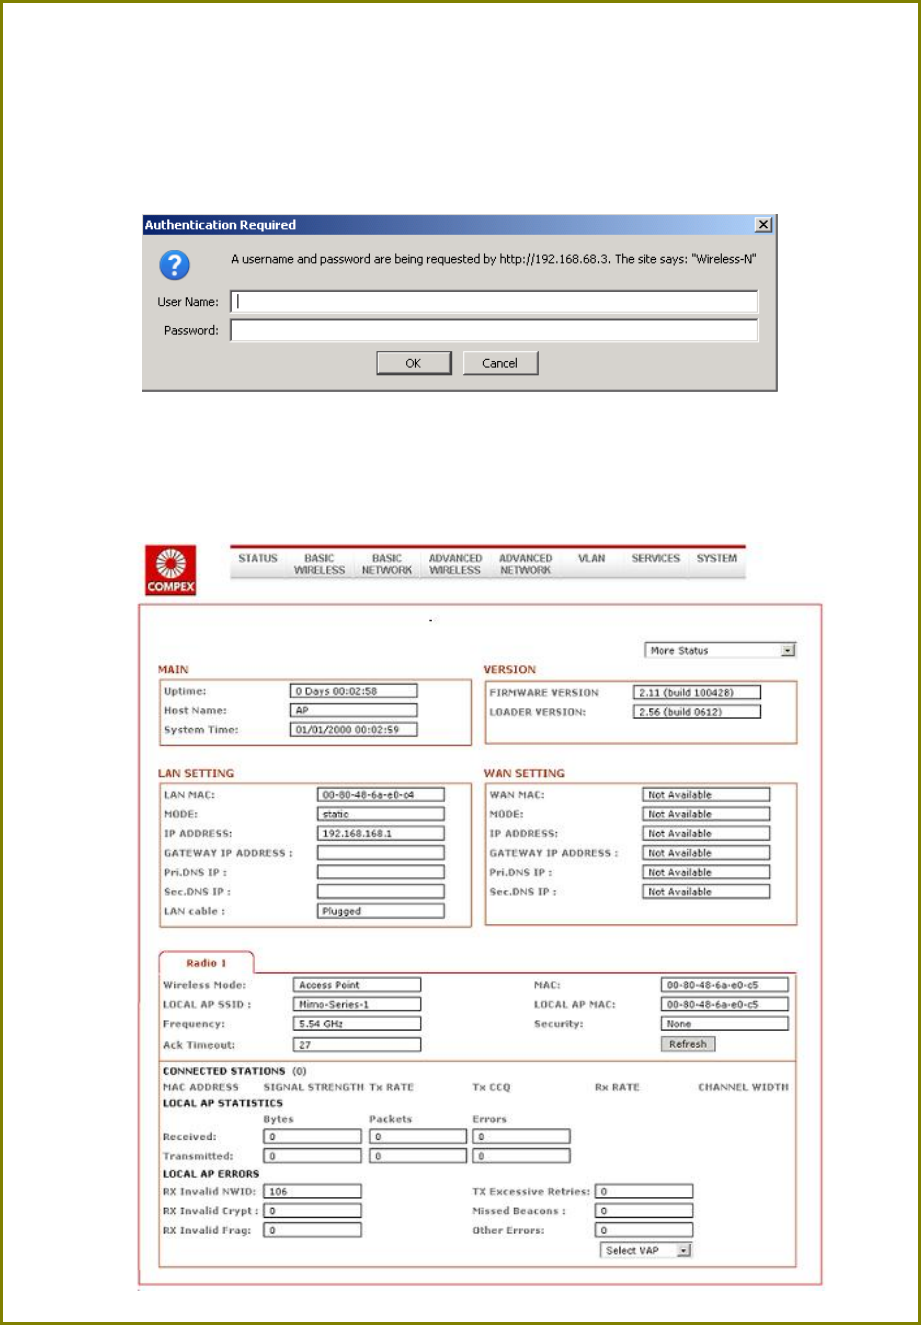This screenshot has height=1325, width=921.
Task: Click Wireless Mode field showing Access Point
Action: 357,985
